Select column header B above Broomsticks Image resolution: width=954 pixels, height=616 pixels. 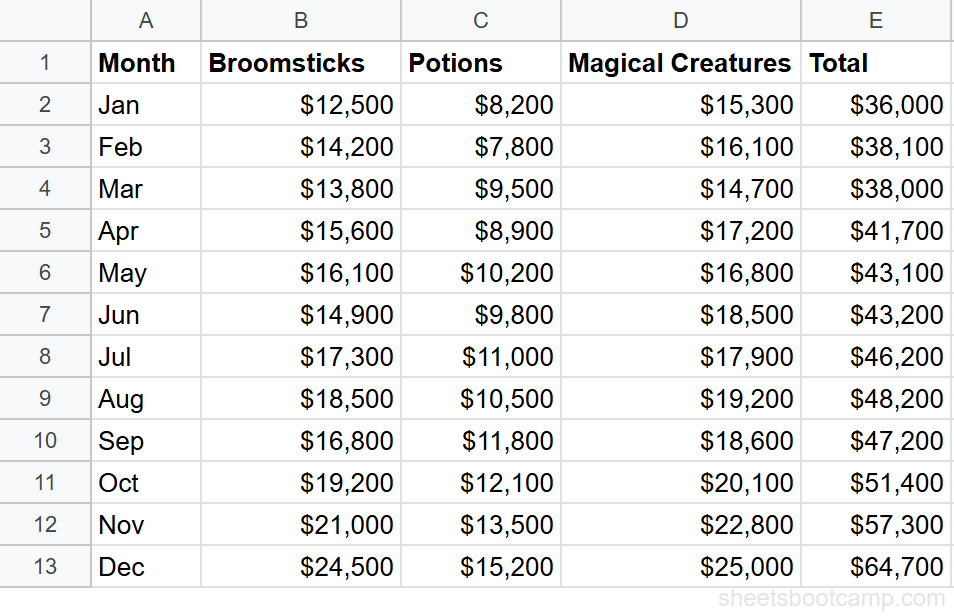click(300, 20)
